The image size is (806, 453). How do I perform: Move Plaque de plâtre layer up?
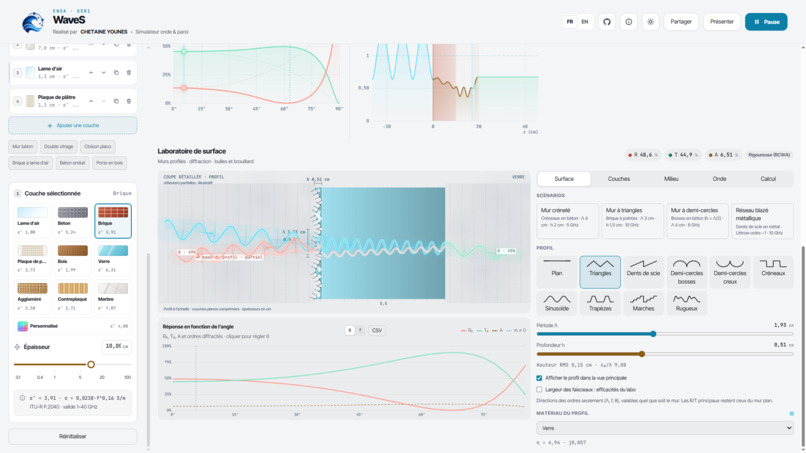(x=91, y=101)
